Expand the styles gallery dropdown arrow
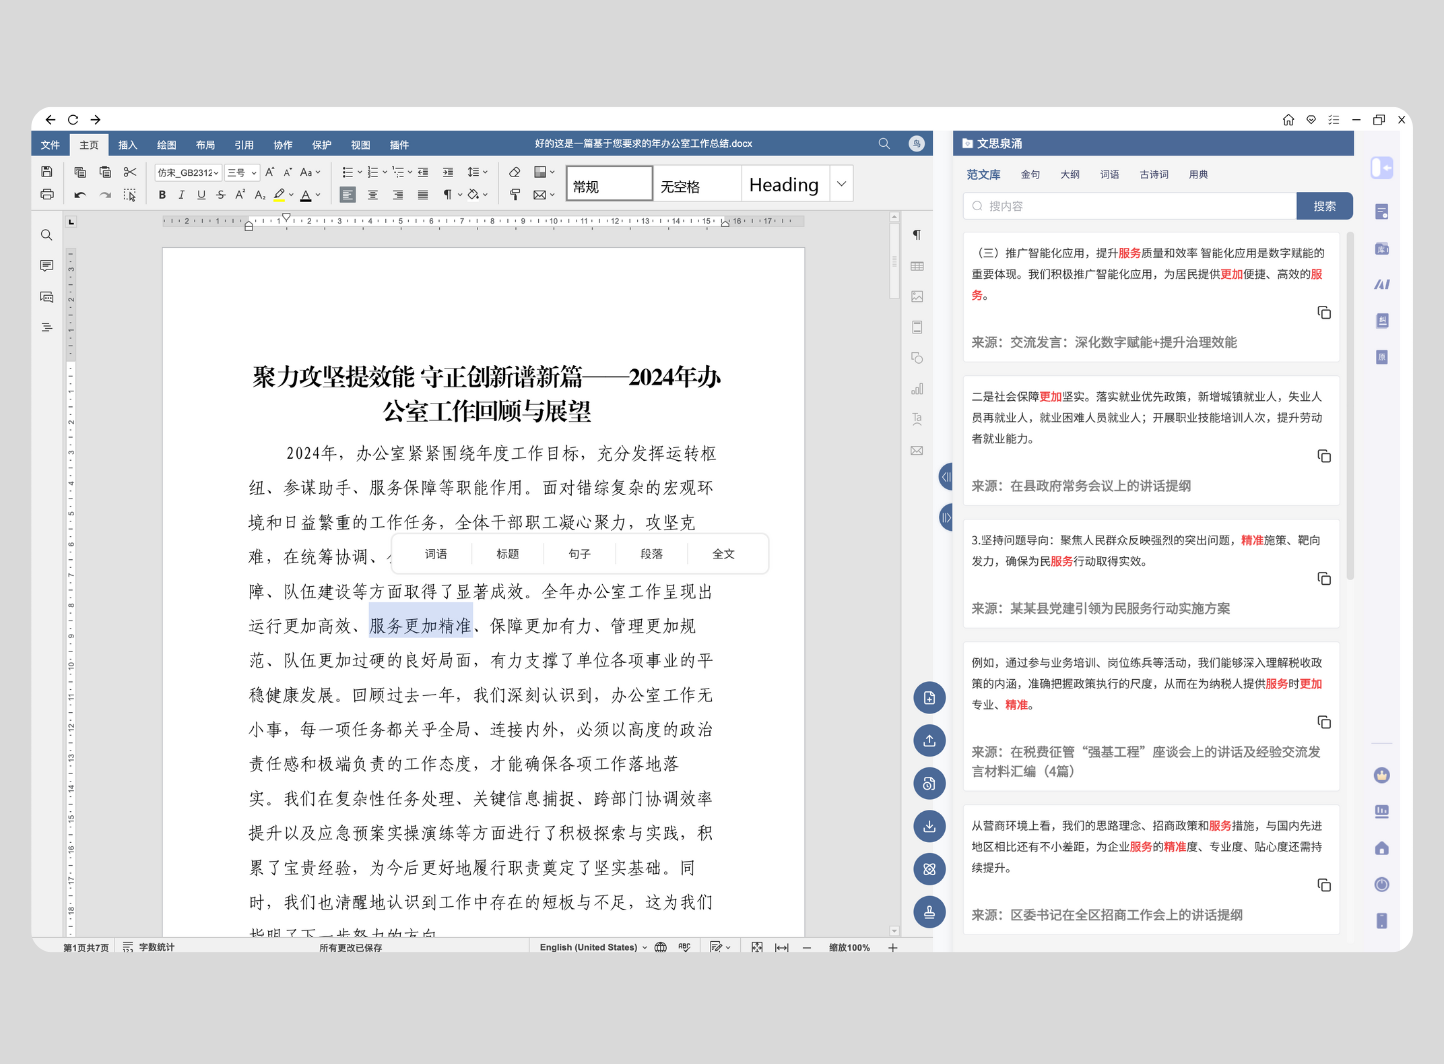 841,184
